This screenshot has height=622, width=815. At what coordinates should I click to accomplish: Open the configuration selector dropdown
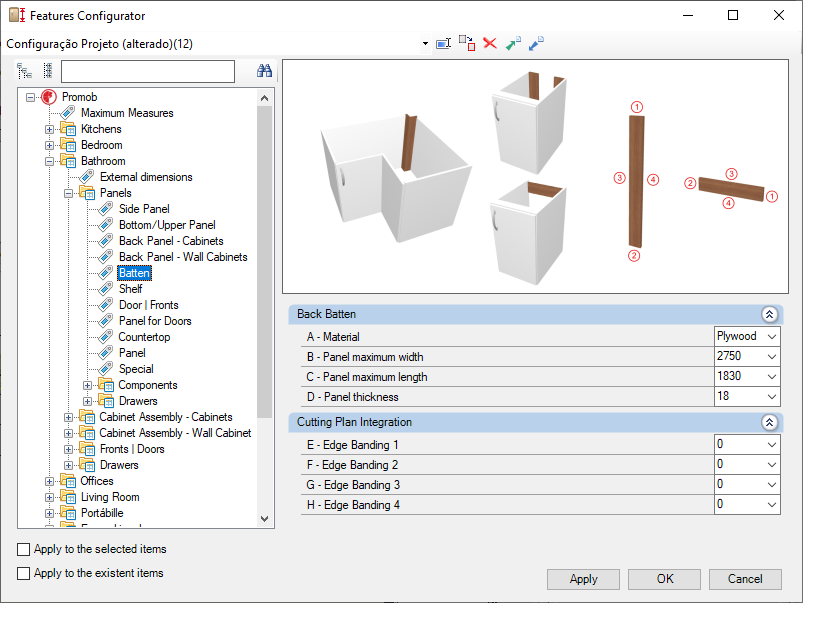[425, 44]
